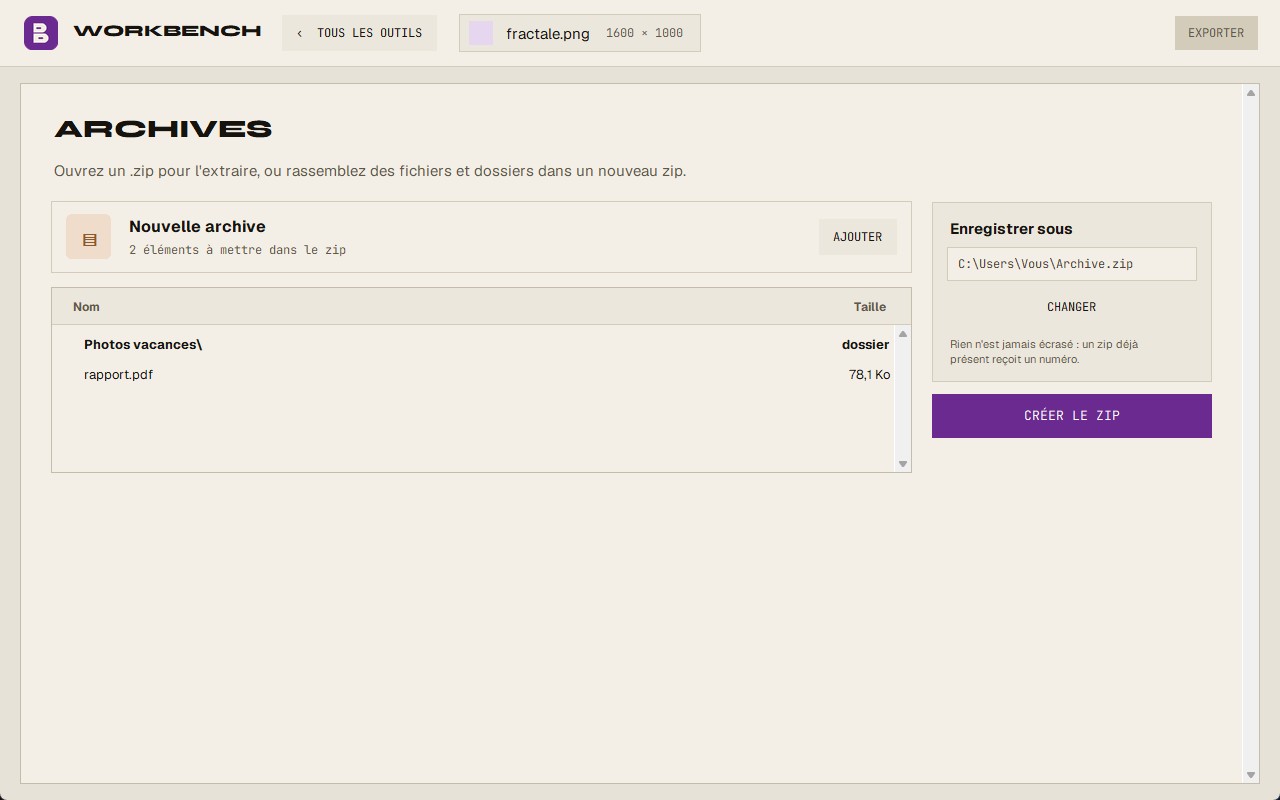Click the CHANGER button under Enregistrer sous
Viewport: 1280px width, 800px height.
click(x=1072, y=307)
